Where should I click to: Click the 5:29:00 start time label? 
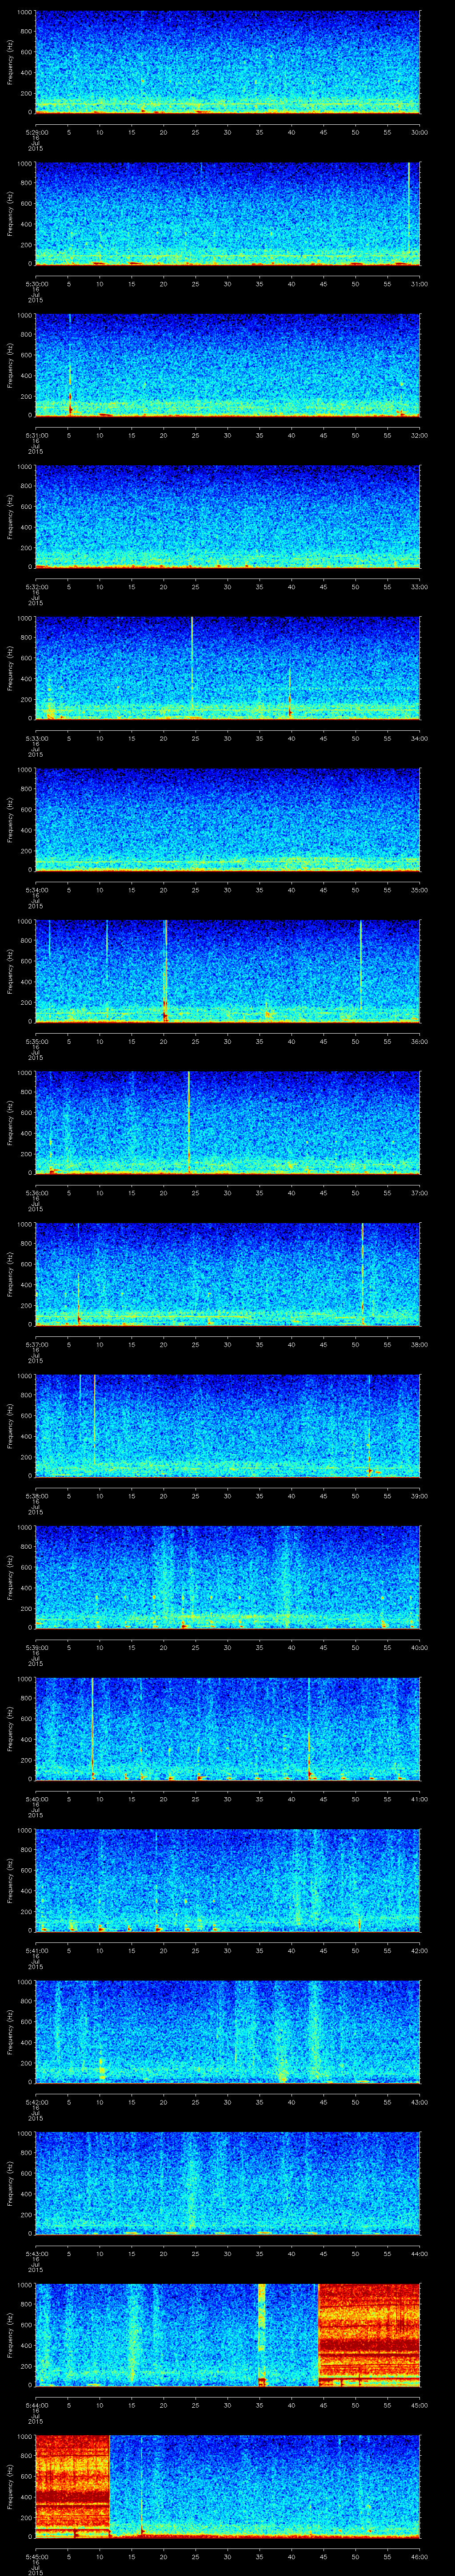36,132
